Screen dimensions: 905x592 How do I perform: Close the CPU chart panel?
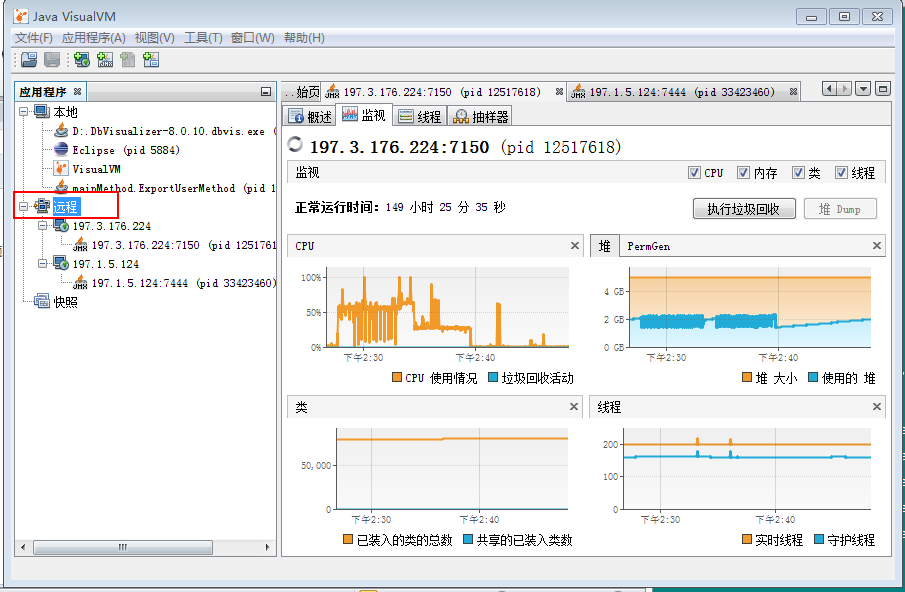click(x=574, y=246)
